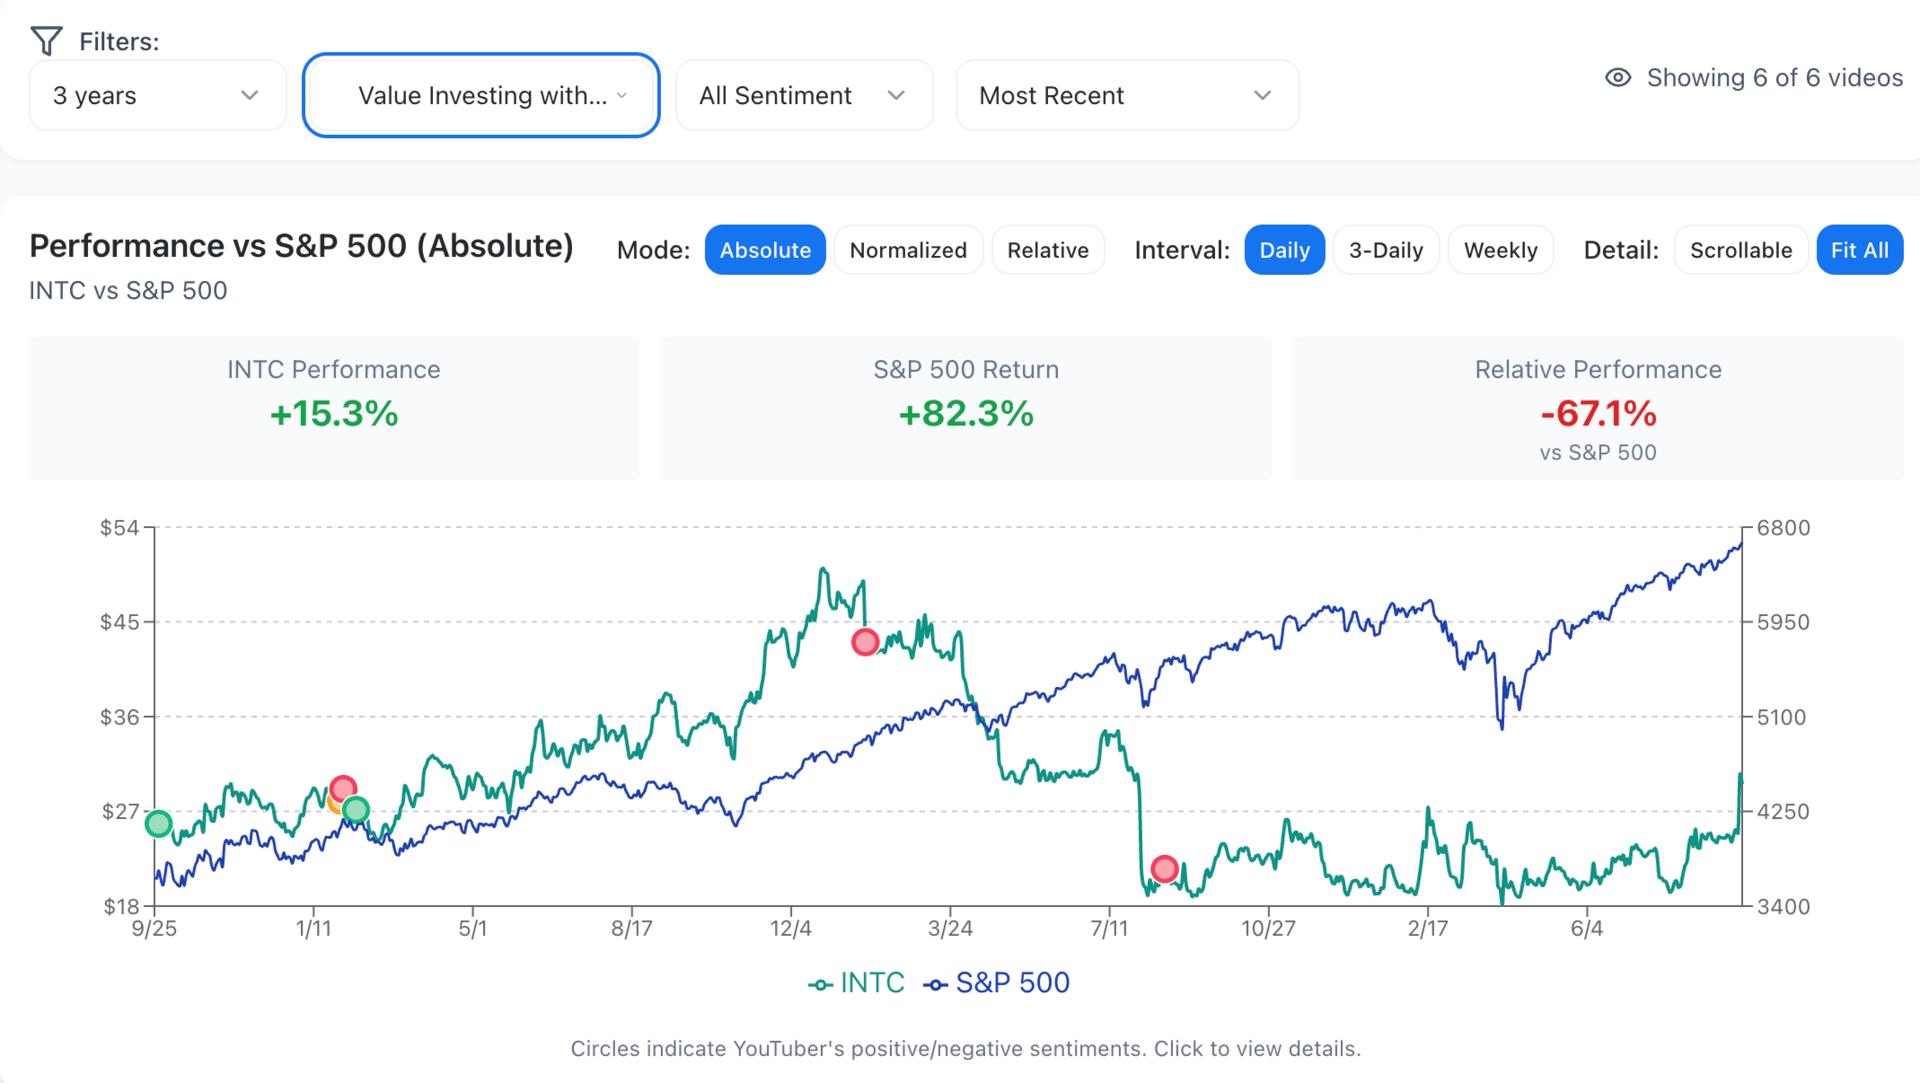Open the 3 years time range dropdown

pyautogui.click(x=157, y=95)
